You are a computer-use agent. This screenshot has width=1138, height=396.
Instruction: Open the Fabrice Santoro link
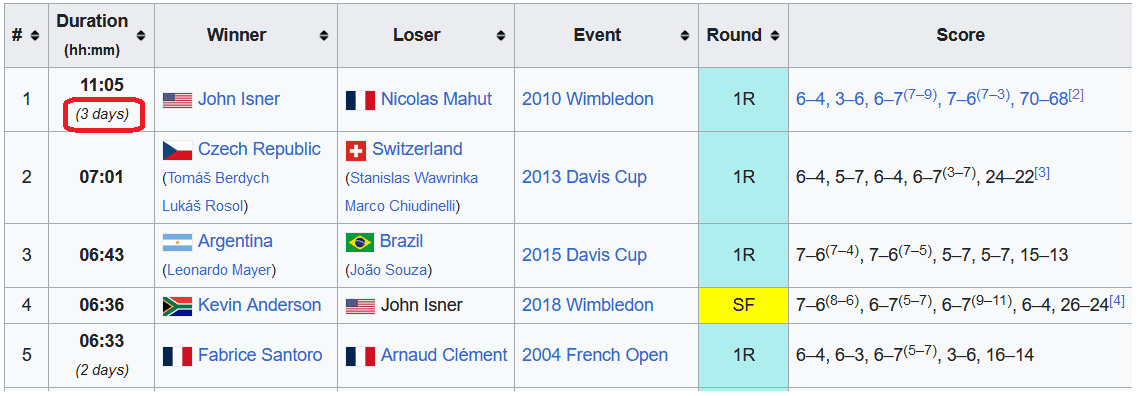pyautogui.click(x=260, y=355)
